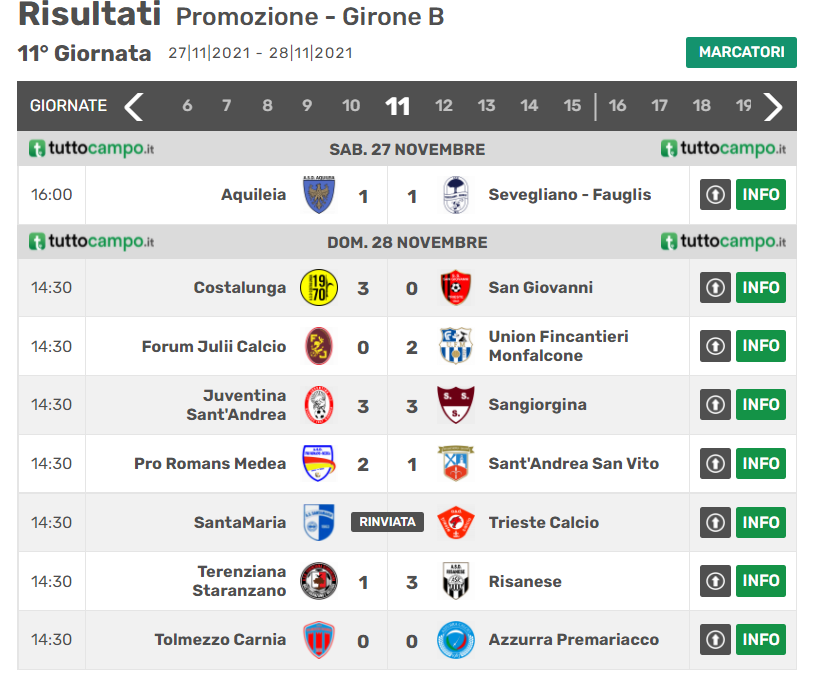Click the Sevegliano - Fauglis team logo

pos(456,195)
